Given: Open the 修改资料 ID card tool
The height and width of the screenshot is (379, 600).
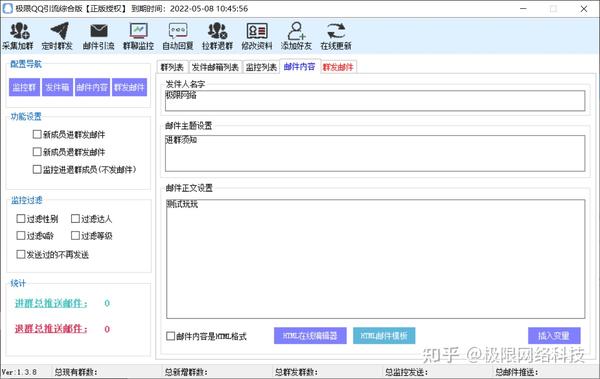Looking at the screenshot, I should [257, 36].
